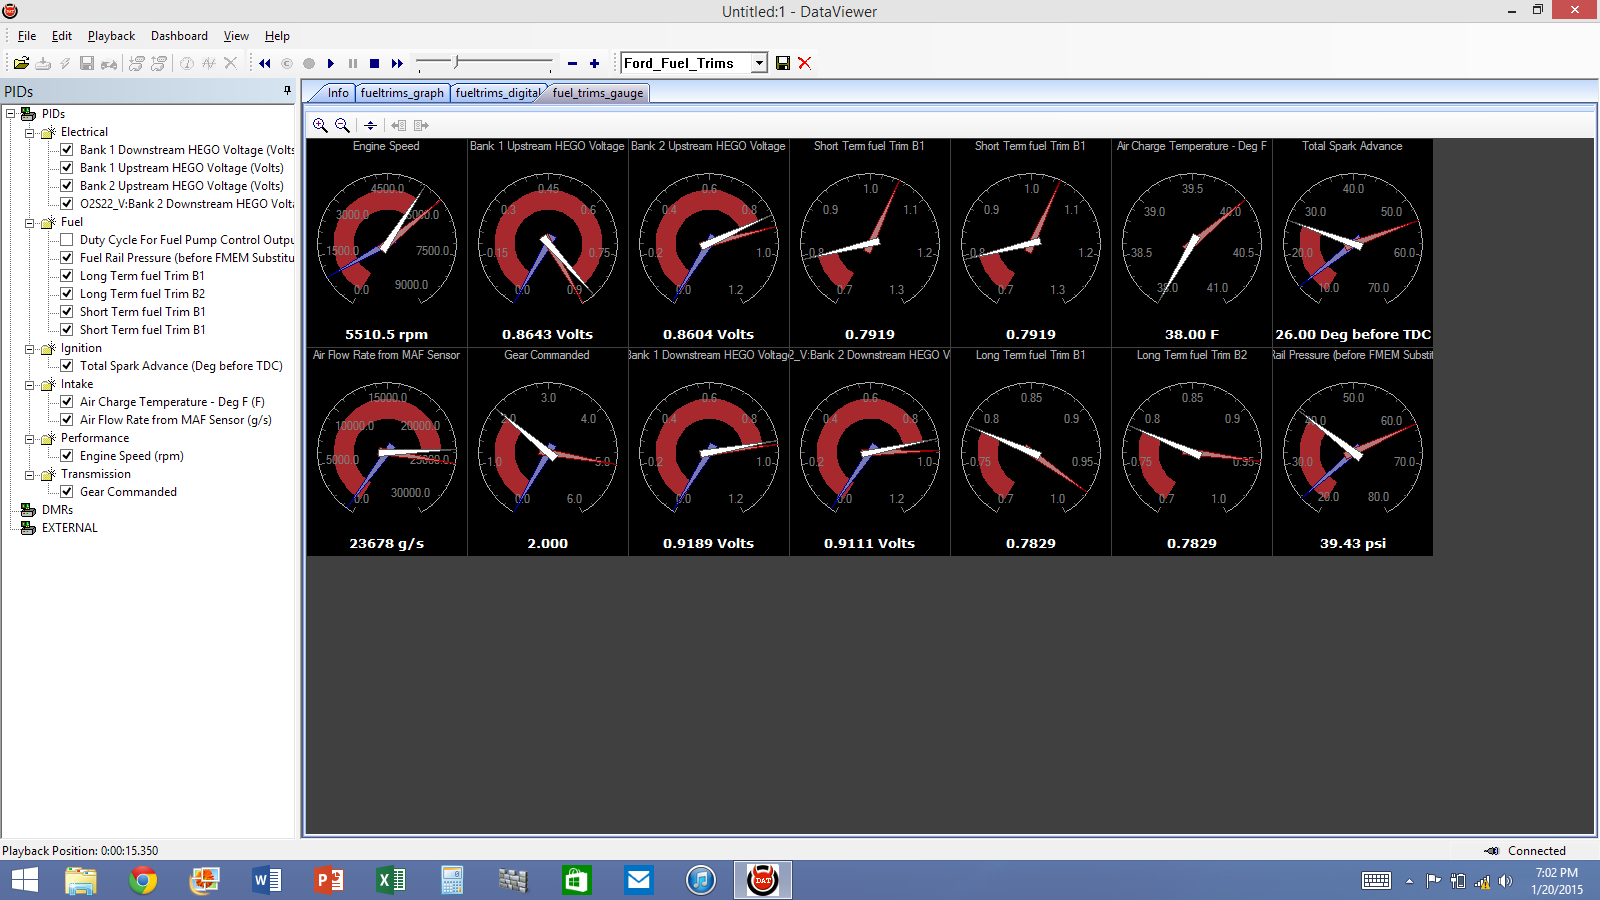This screenshot has height=900, width=1600.
Task: Click the move-left panel icon
Action: [x=399, y=125]
